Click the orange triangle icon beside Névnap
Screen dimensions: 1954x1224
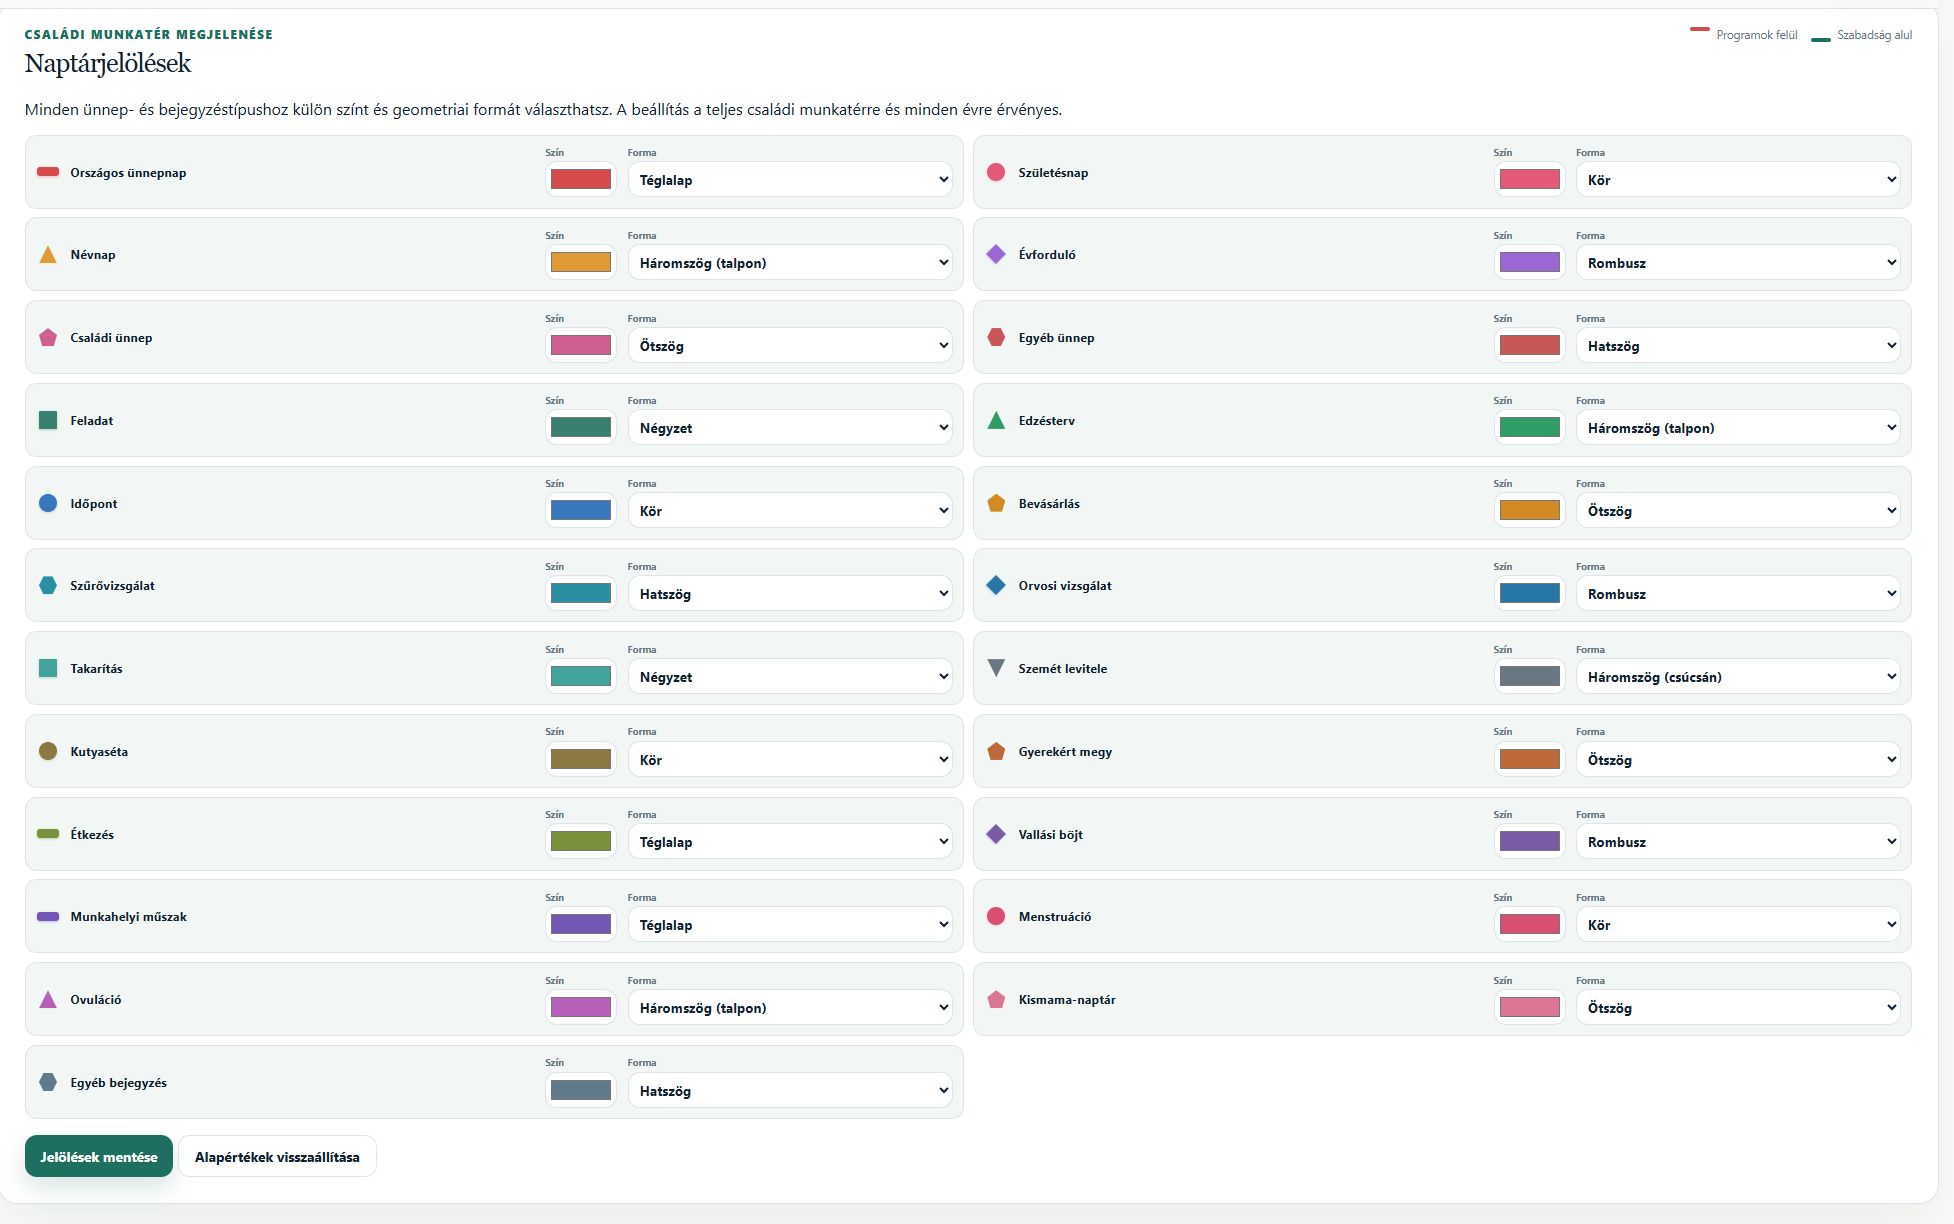tap(47, 255)
